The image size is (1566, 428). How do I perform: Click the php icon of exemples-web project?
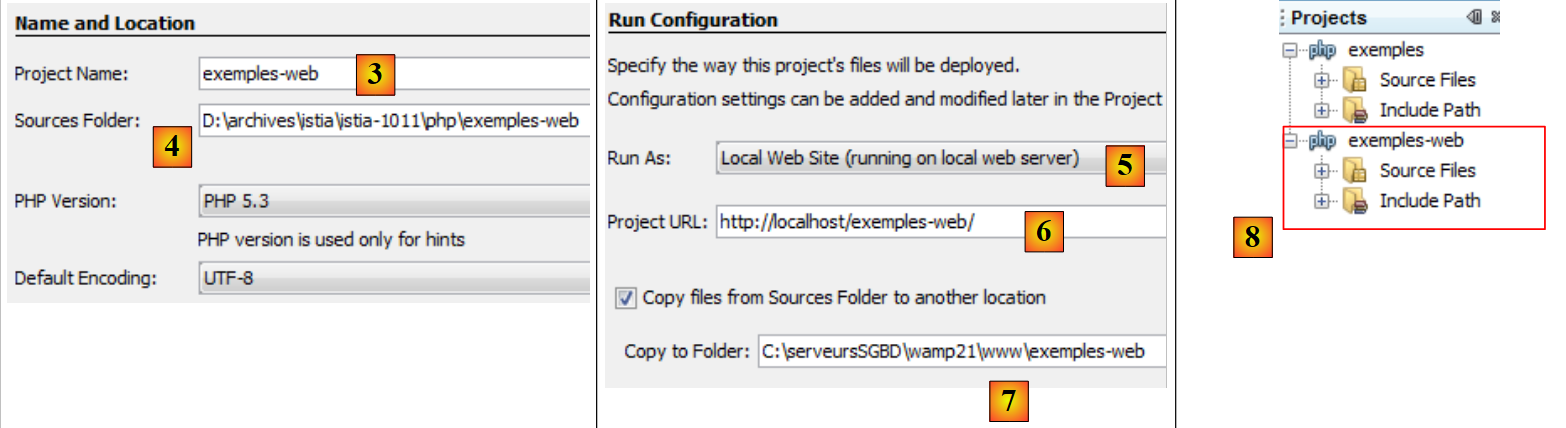pos(1322,141)
